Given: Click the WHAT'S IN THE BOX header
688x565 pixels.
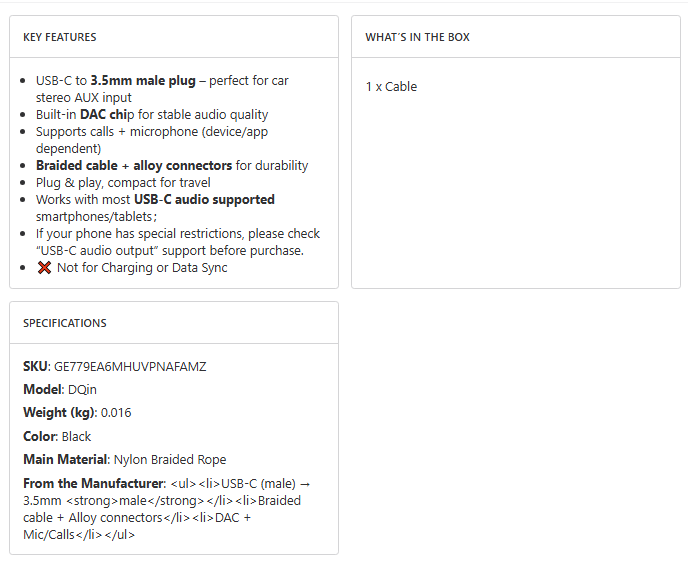Looking at the screenshot, I should [417, 37].
